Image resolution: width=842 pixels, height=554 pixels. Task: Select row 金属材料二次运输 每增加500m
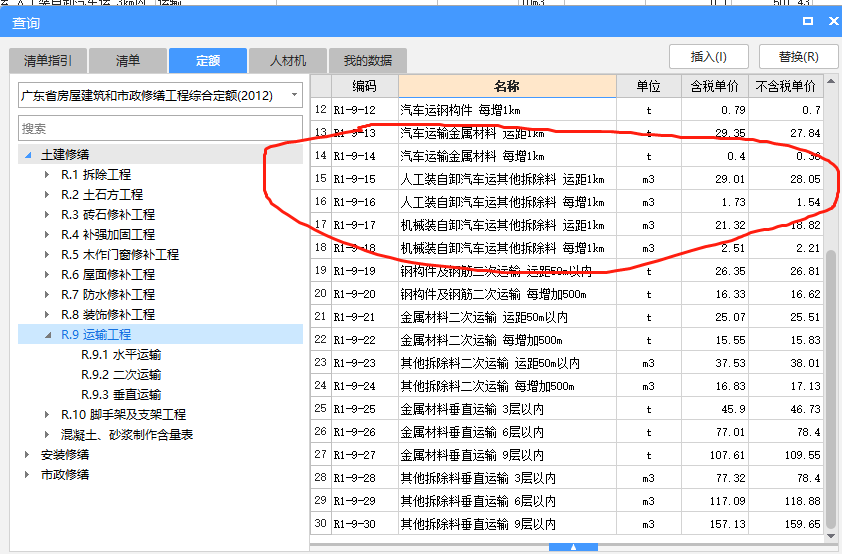482,340
